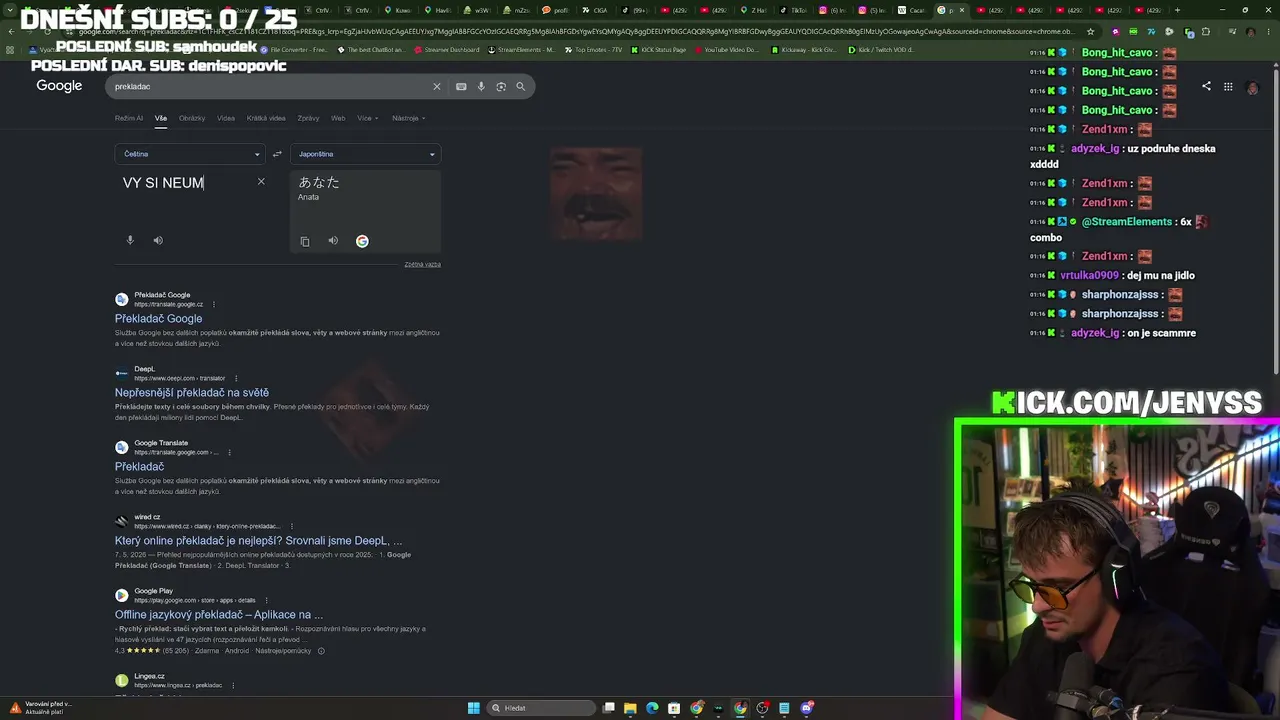Open options for Překladač Google result
This screenshot has height=720, width=1280.
coord(214,304)
